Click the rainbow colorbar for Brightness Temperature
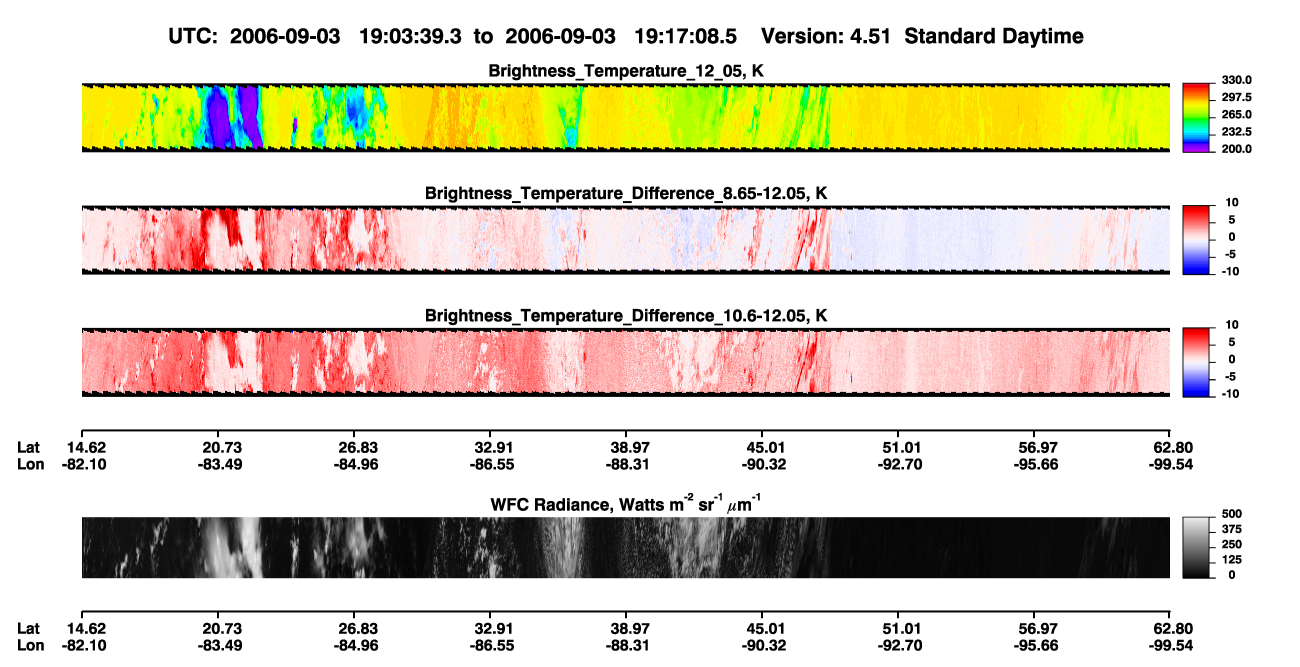 pyautogui.click(x=1196, y=117)
